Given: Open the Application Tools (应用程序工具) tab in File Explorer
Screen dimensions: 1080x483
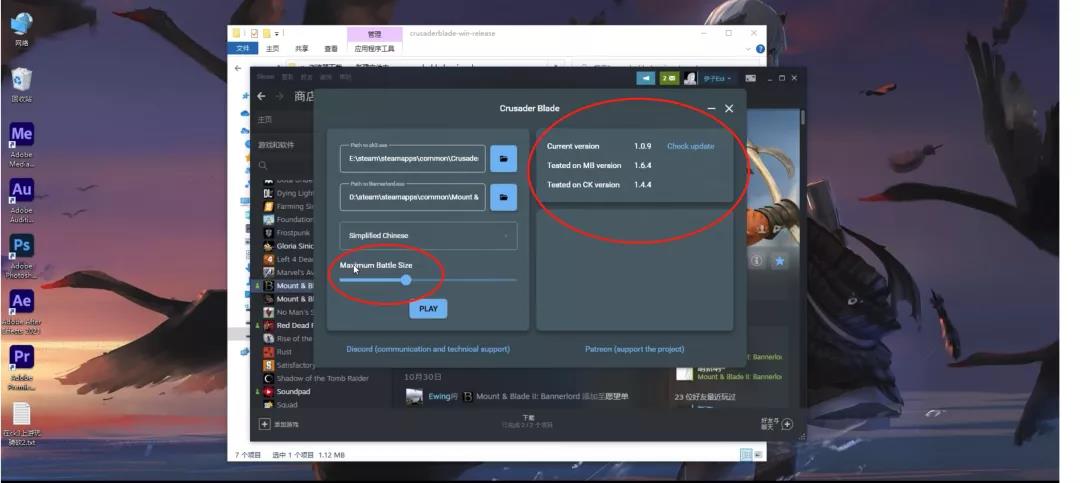Looking at the screenshot, I should tap(375, 49).
